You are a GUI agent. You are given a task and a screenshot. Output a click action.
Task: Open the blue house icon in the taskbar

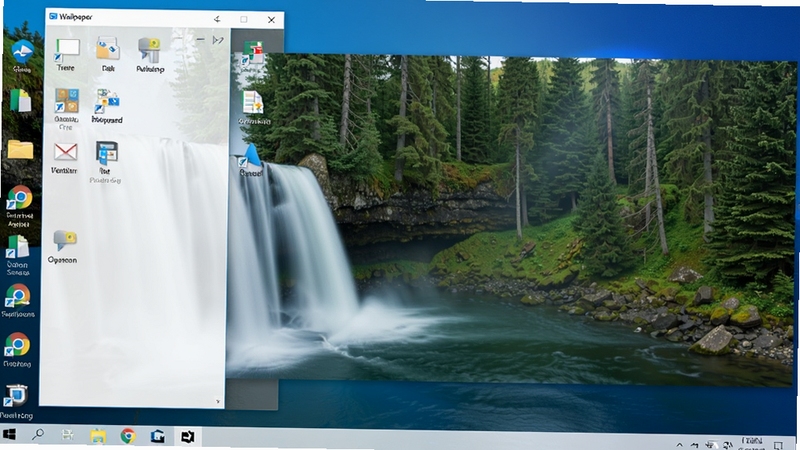[158, 436]
